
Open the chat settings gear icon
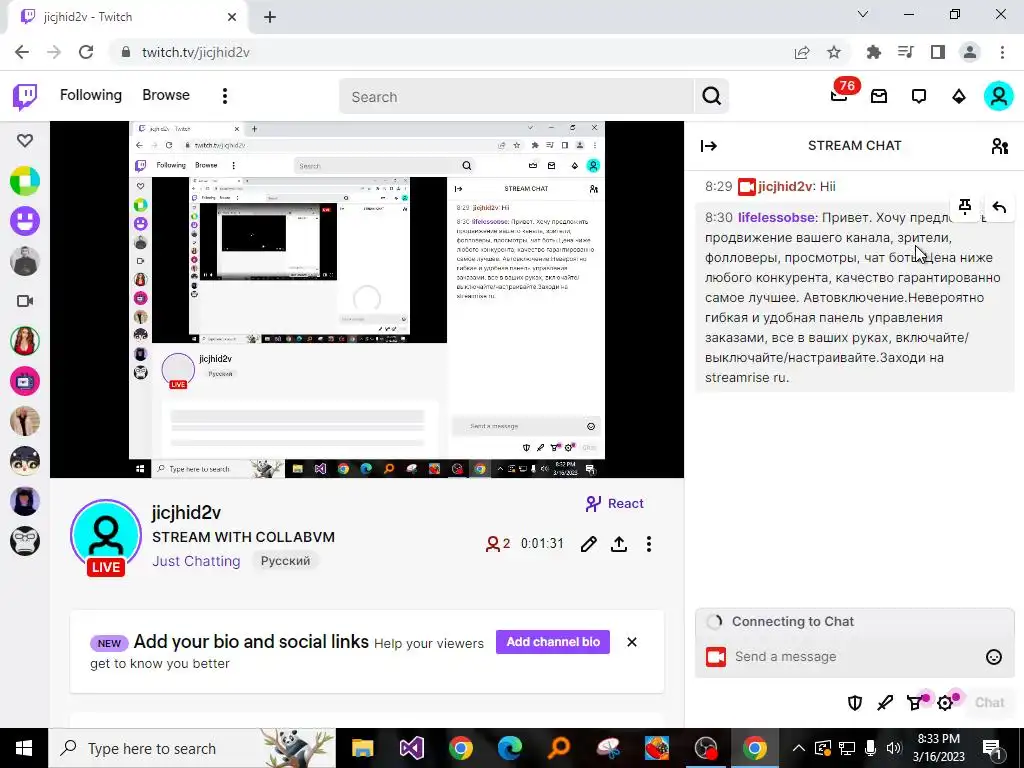click(946, 703)
